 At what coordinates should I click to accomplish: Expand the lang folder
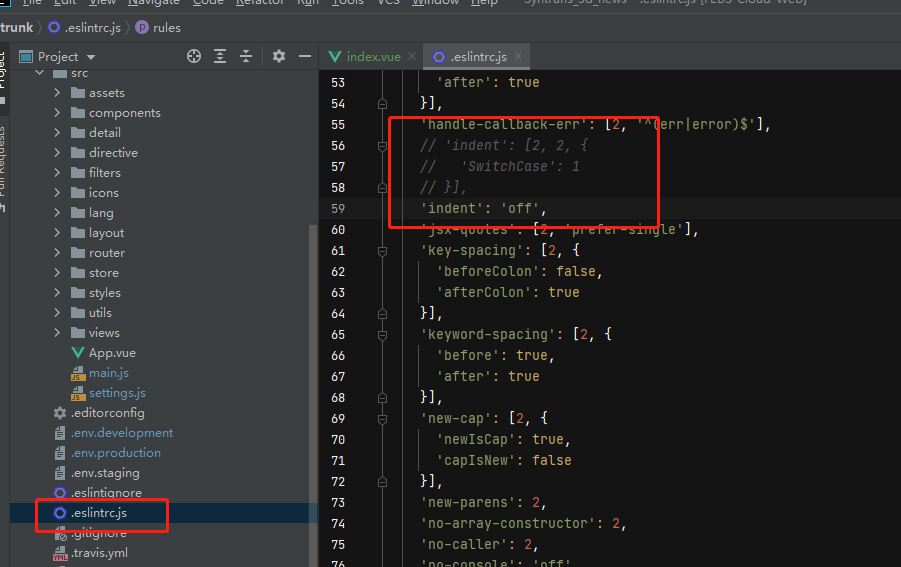click(x=57, y=213)
